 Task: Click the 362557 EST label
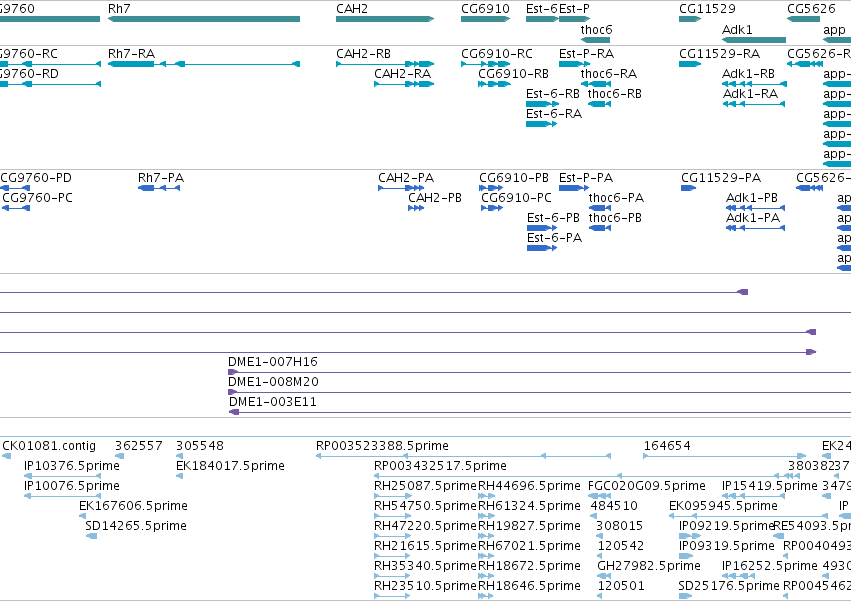point(138,446)
